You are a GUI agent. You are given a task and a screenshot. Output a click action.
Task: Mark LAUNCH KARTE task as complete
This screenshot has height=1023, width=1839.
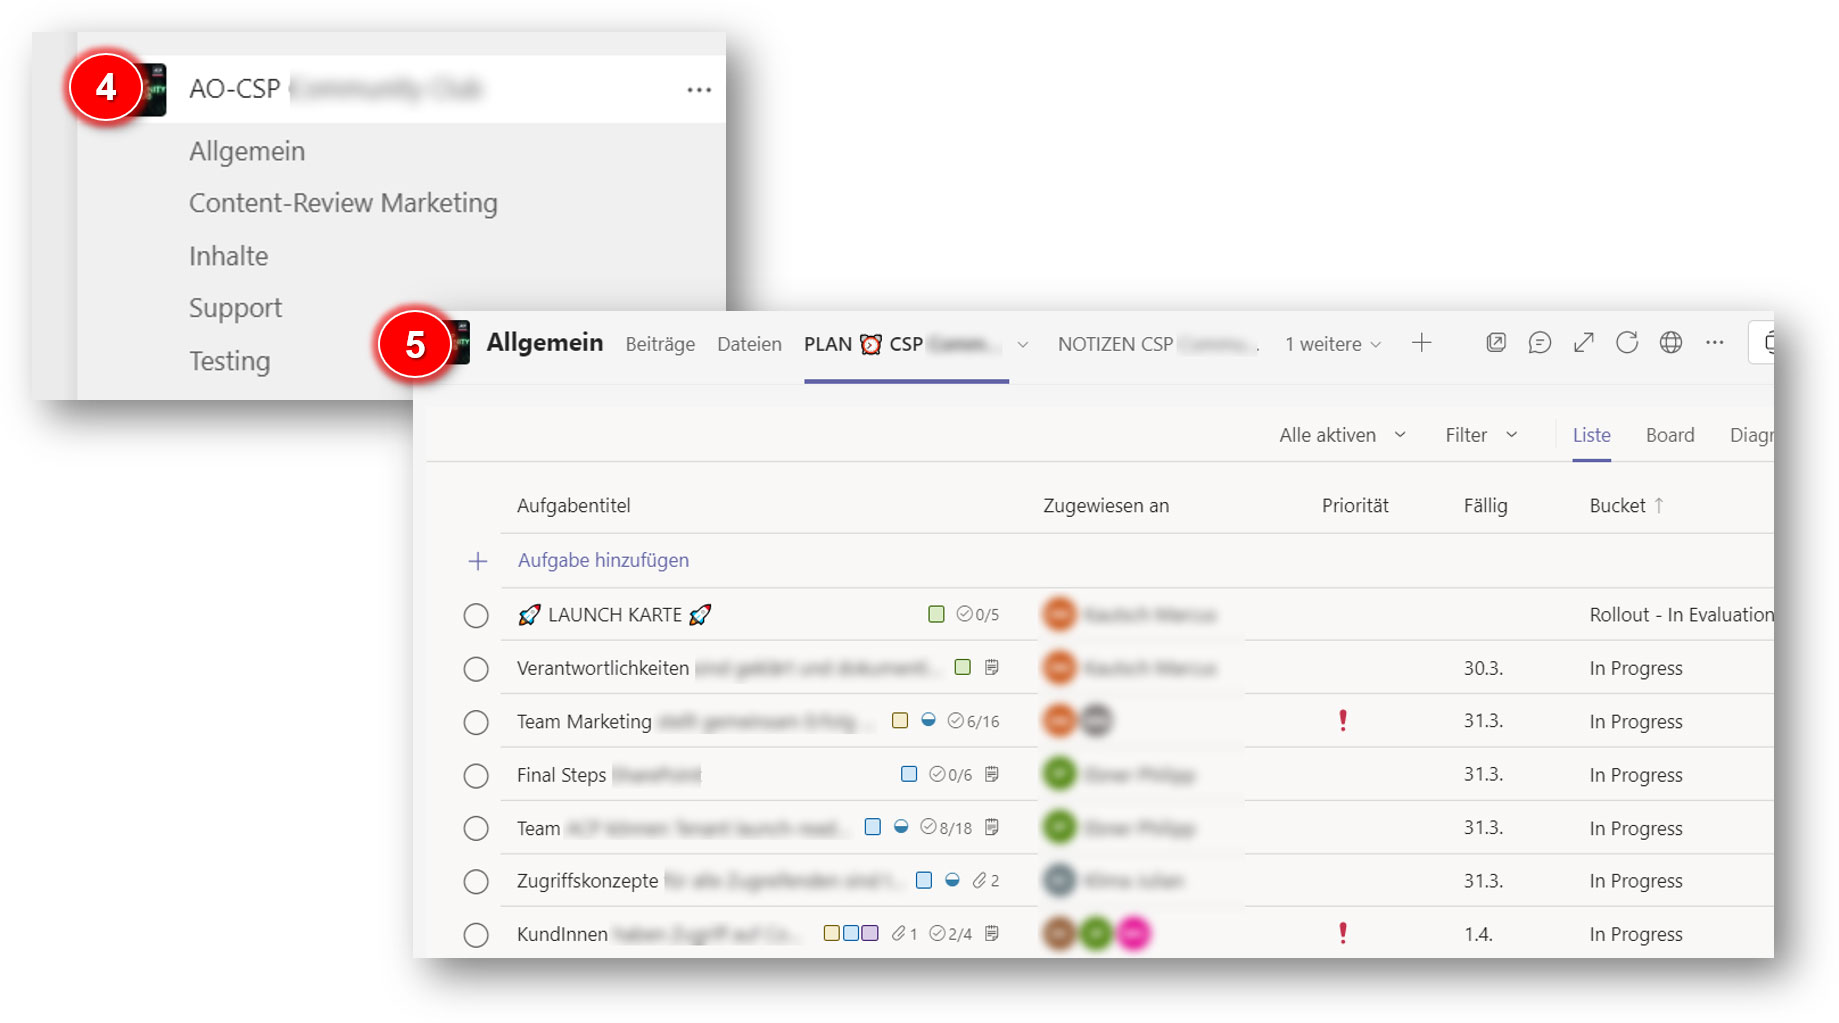click(476, 615)
